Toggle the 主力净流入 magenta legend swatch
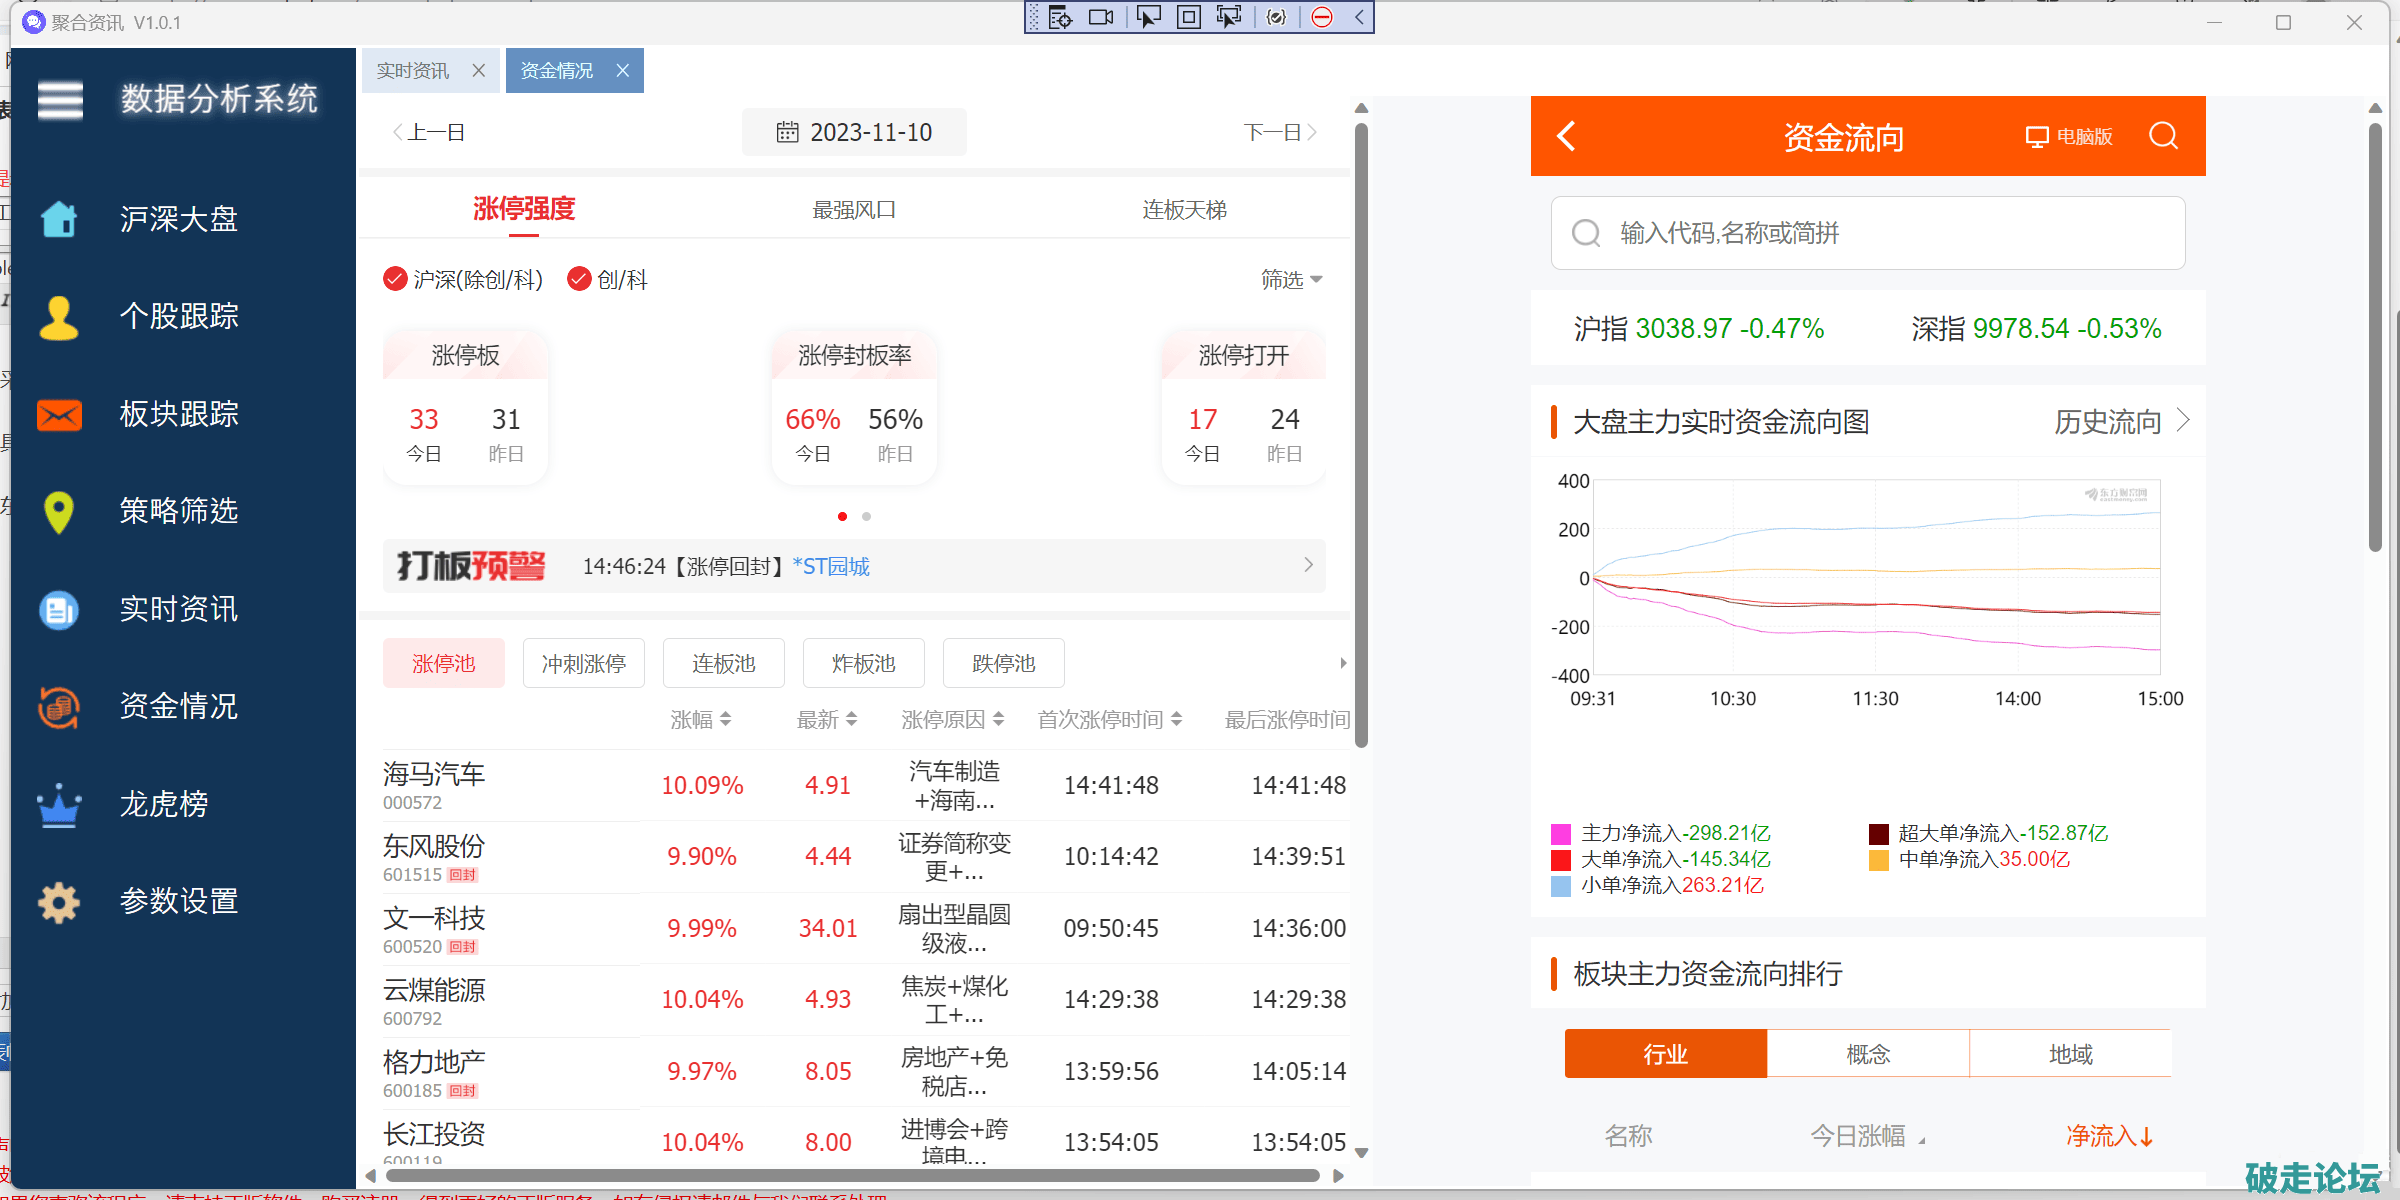Viewport: 2400px width, 1200px height. [x=1560, y=834]
